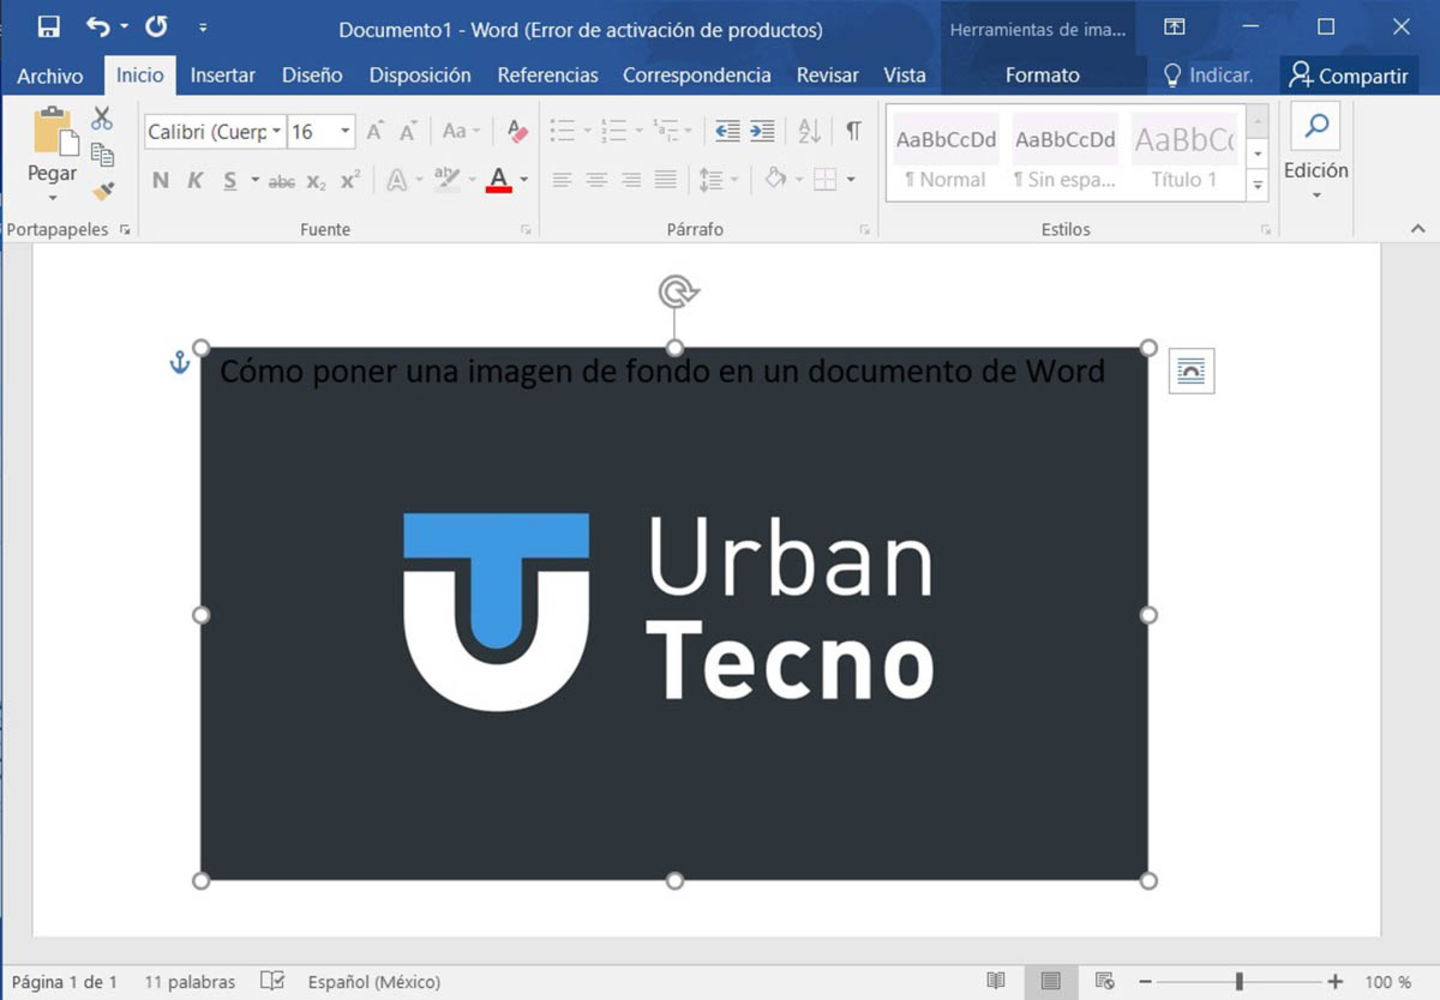
Task: Open spelling check book icon in status bar
Action: [272, 981]
